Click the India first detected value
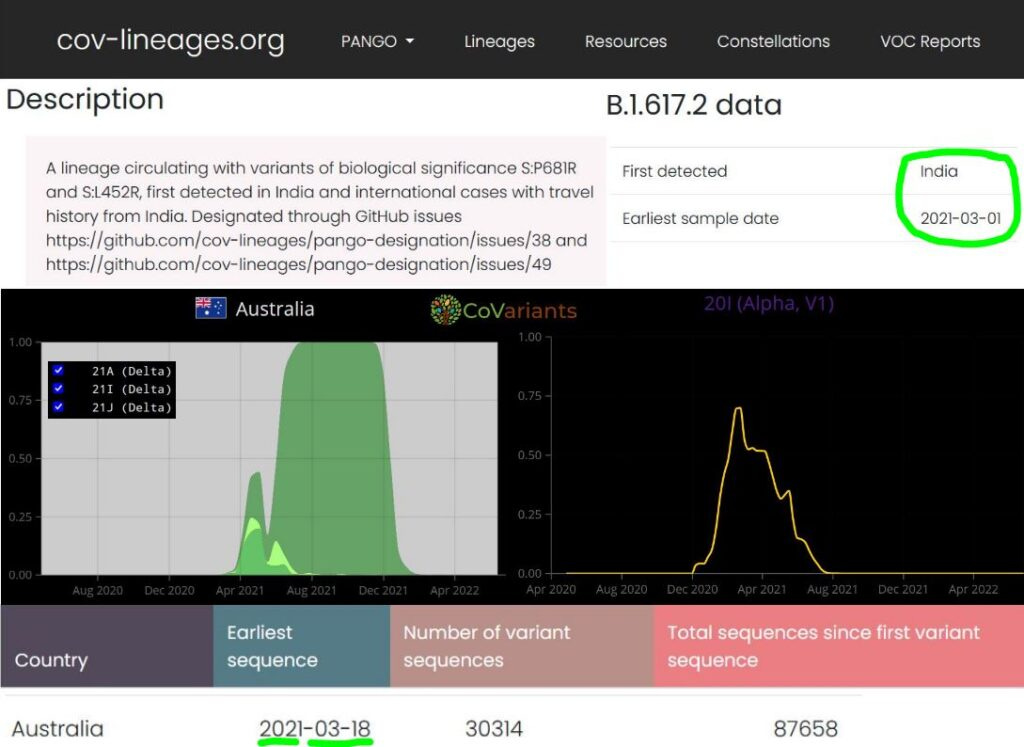Viewport: 1024px width, 747px height. click(x=938, y=171)
